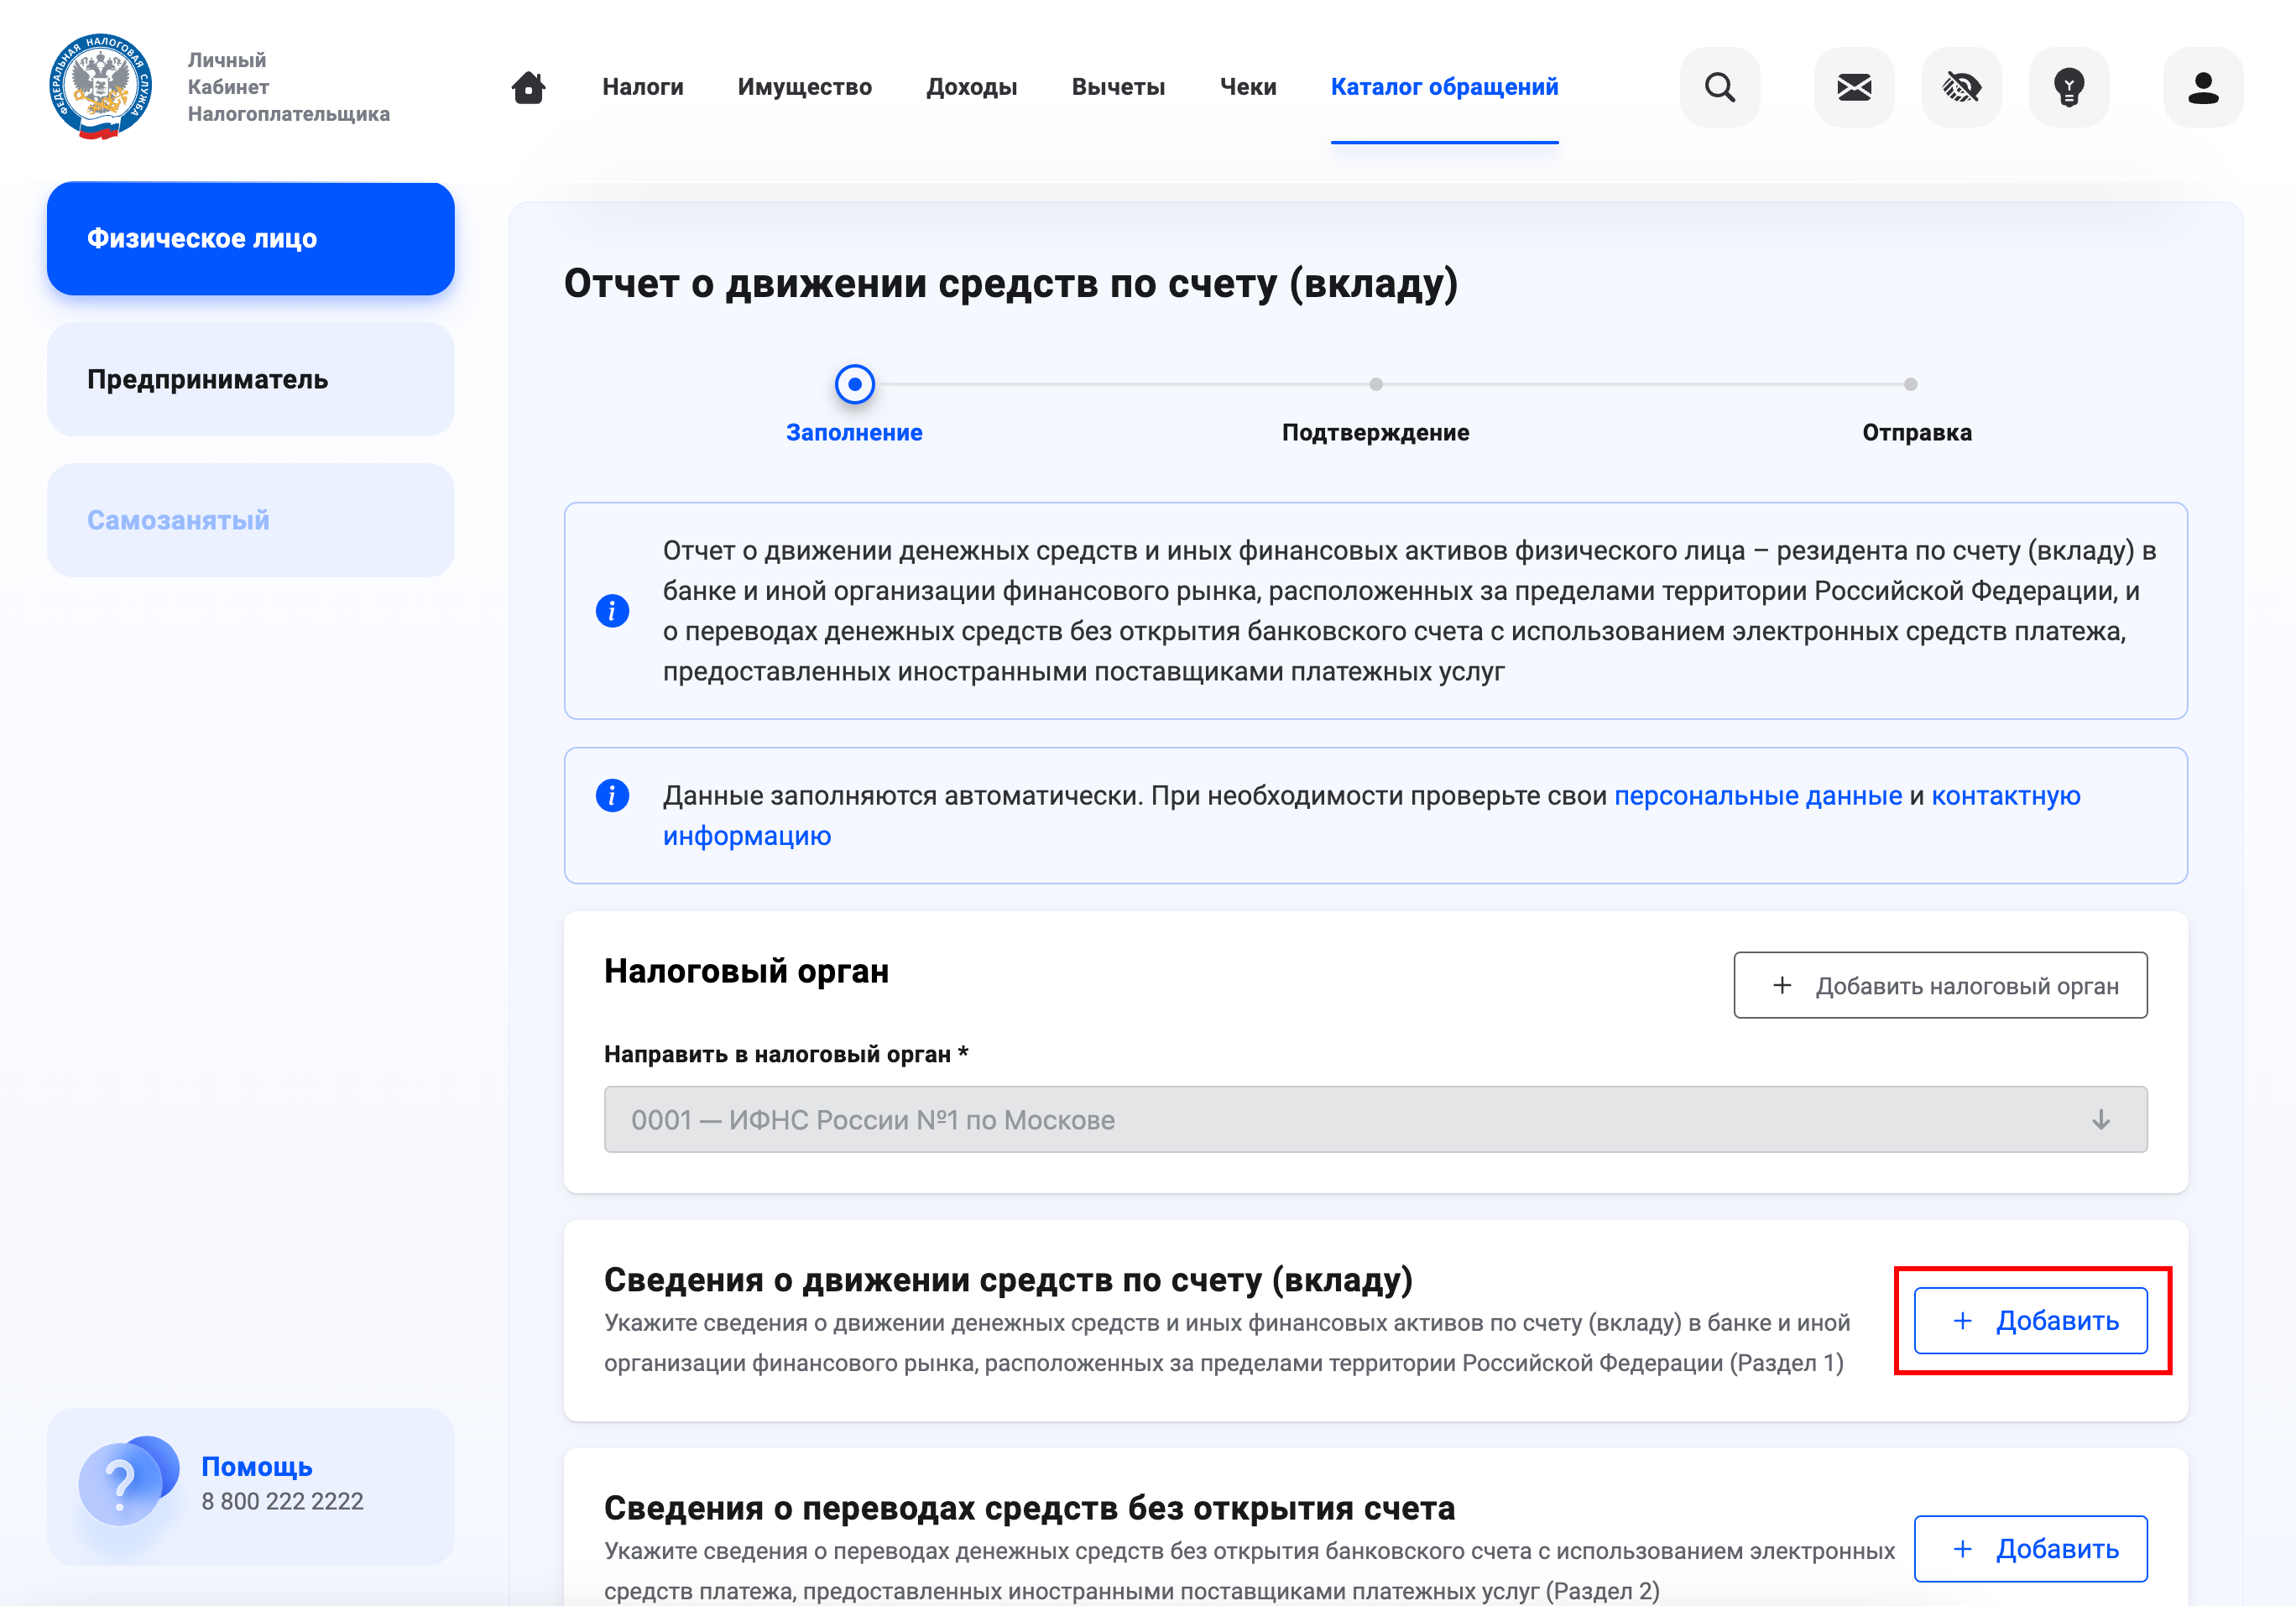Image resolution: width=2296 pixels, height=1606 pixels.
Task: Add сведения о переводах средств section
Action: coord(2036,1541)
